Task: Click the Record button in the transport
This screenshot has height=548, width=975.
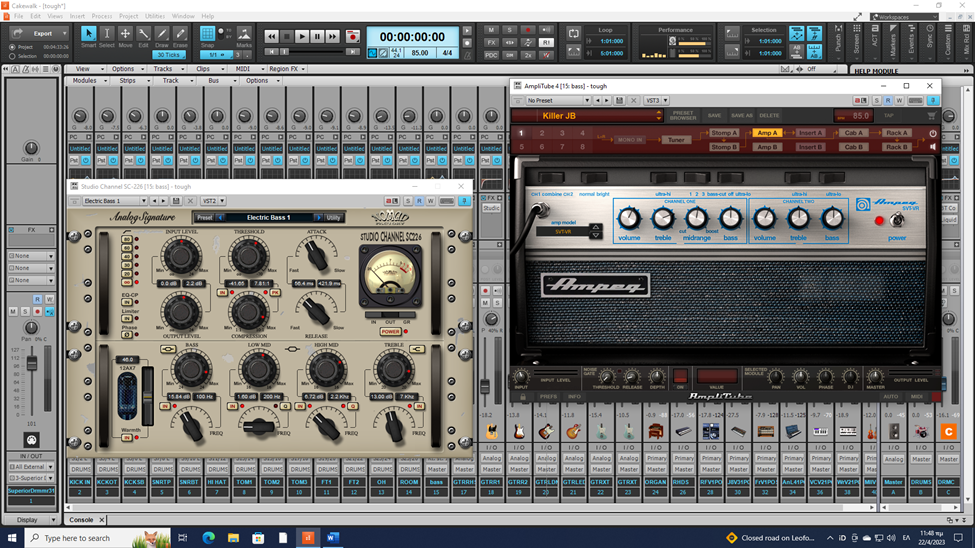Action: (353, 37)
